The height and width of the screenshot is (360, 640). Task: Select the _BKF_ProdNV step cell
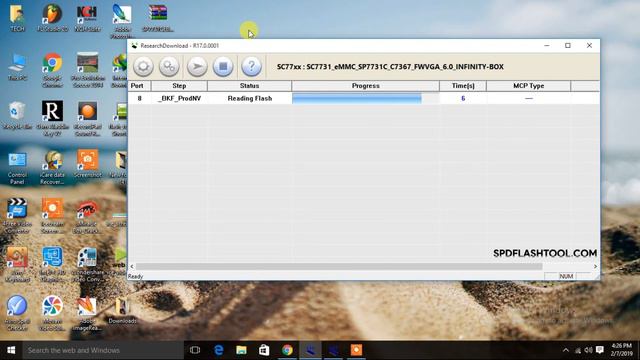point(179,98)
